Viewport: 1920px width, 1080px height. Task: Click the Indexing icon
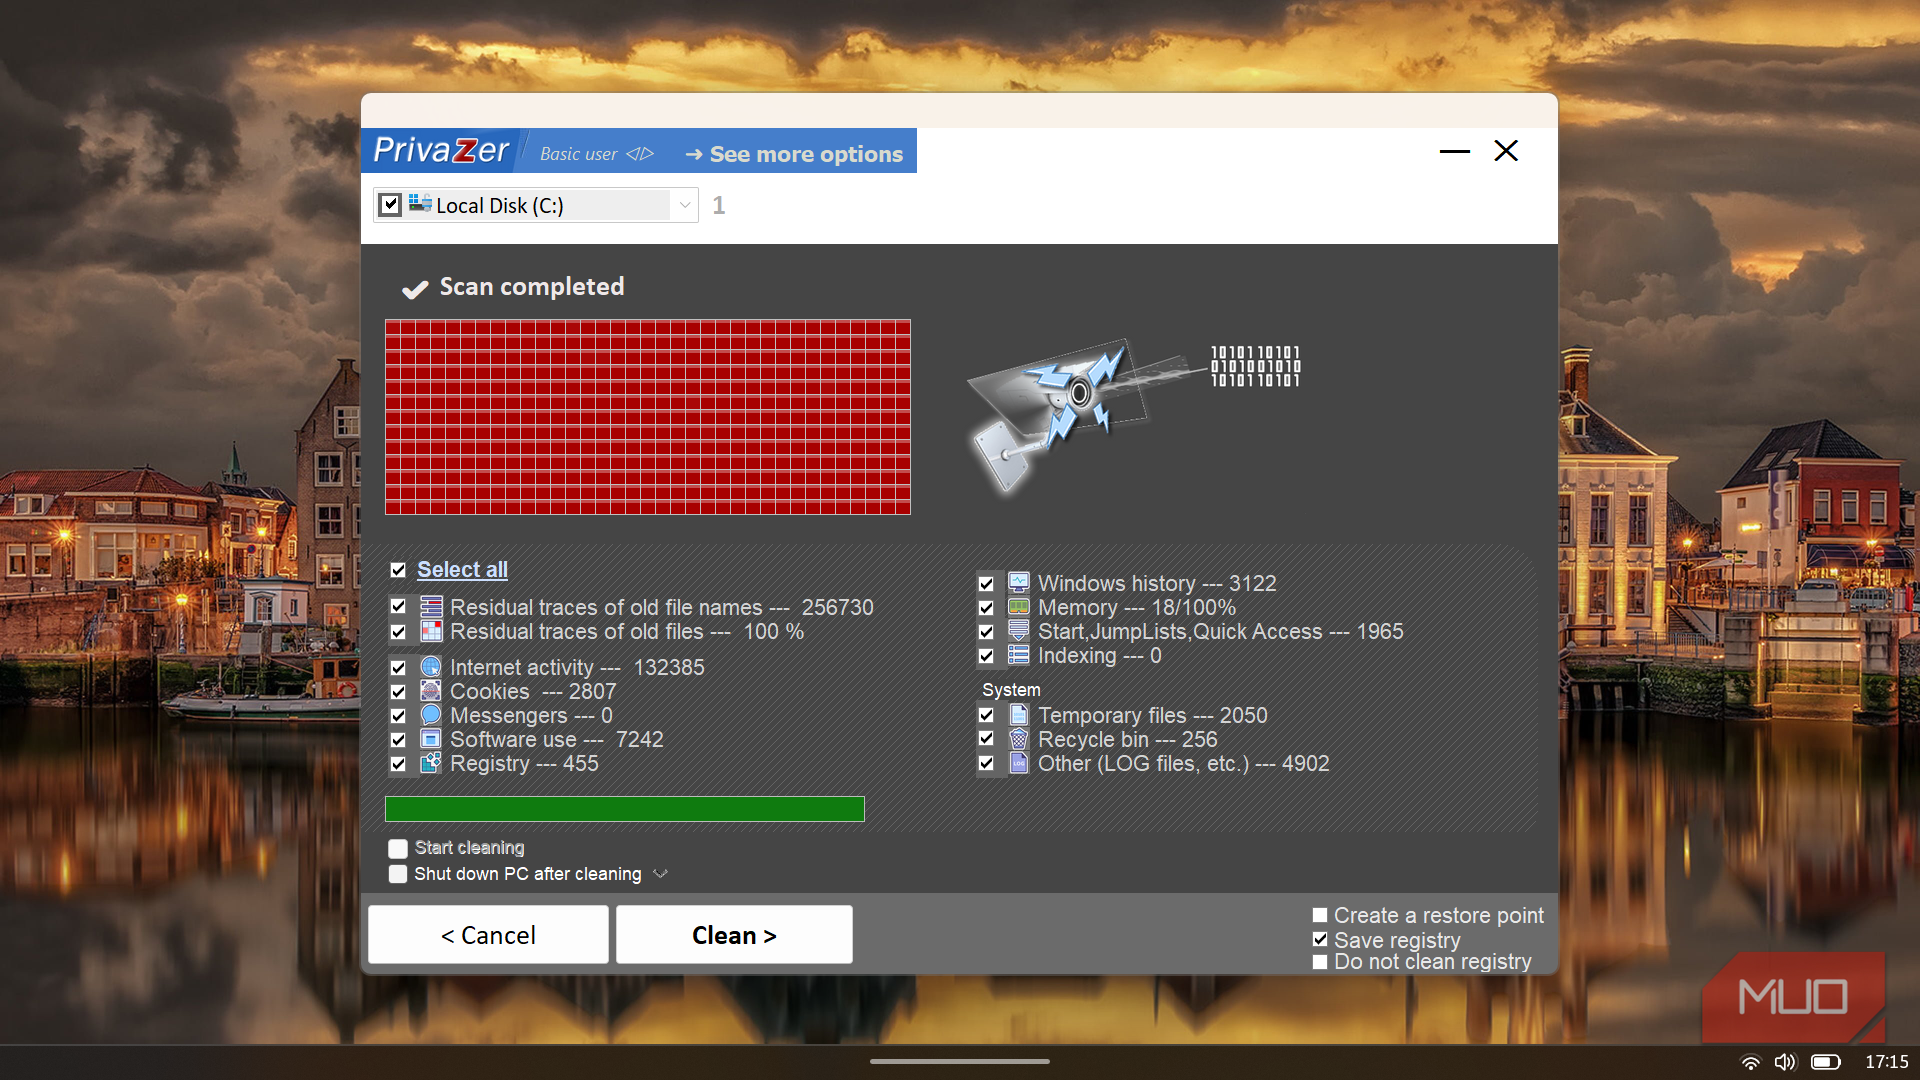[1019, 655]
